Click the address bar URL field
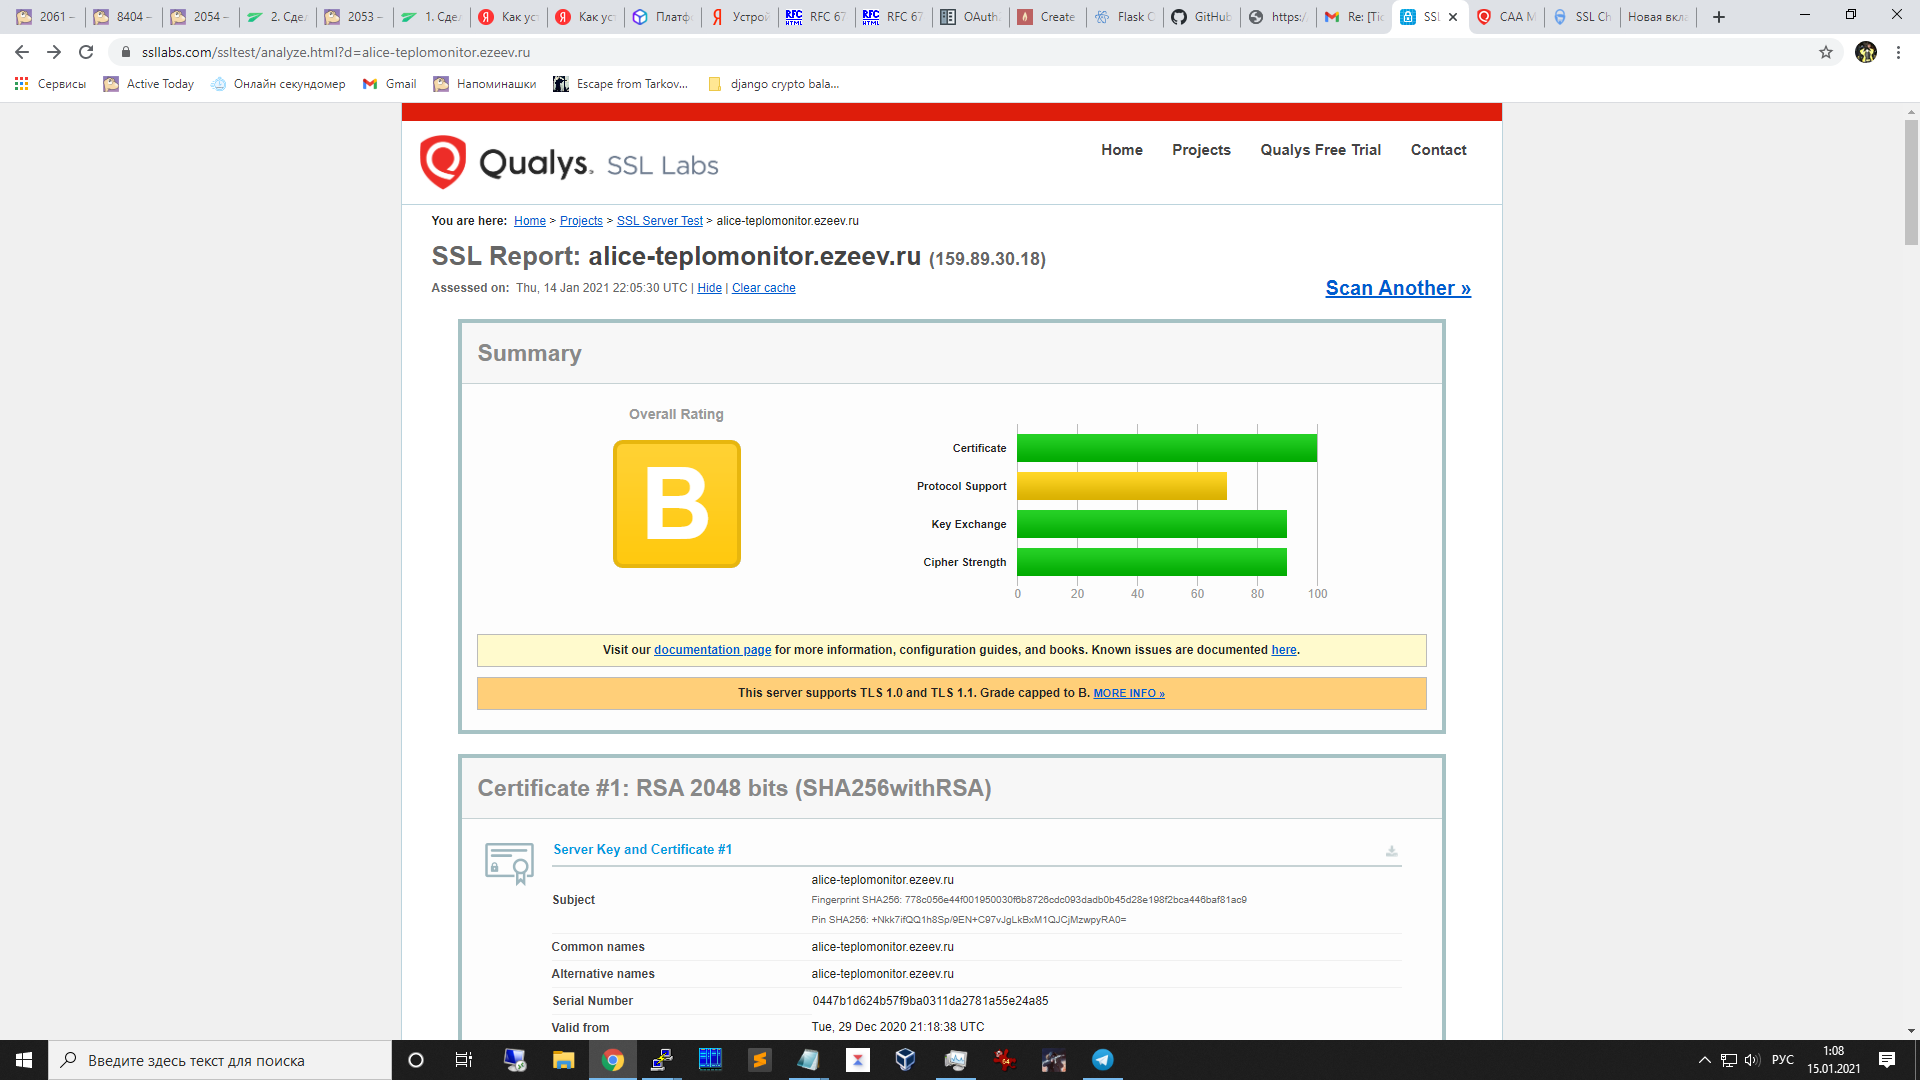The height and width of the screenshot is (1080, 1920). tap(960, 52)
